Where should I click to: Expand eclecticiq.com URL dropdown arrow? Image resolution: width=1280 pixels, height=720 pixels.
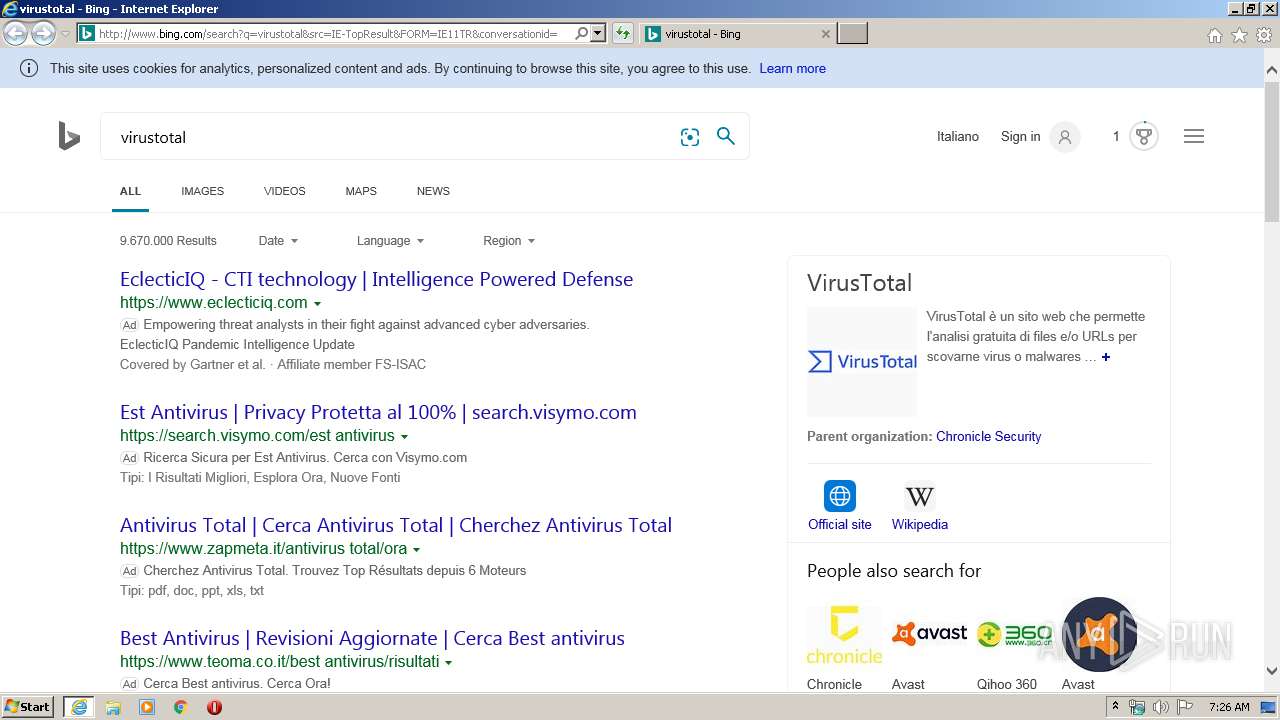[317, 303]
